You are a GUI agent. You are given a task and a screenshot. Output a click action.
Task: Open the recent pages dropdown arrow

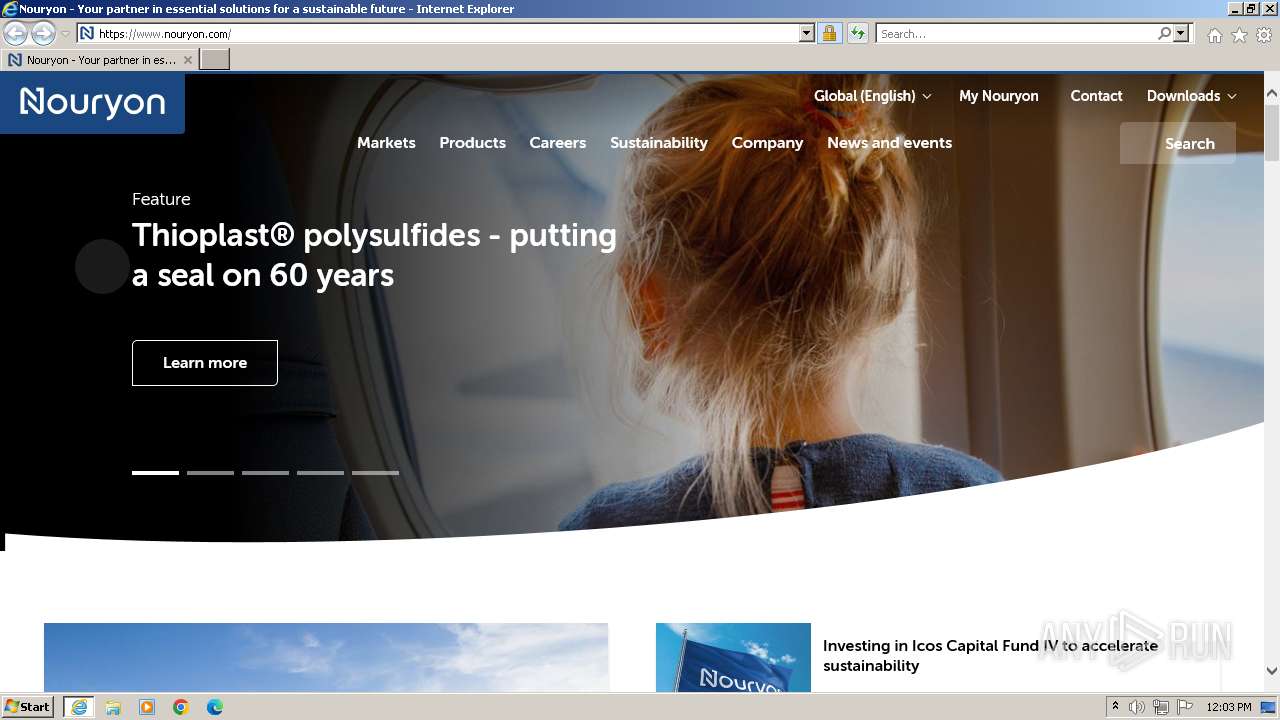coord(65,34)
